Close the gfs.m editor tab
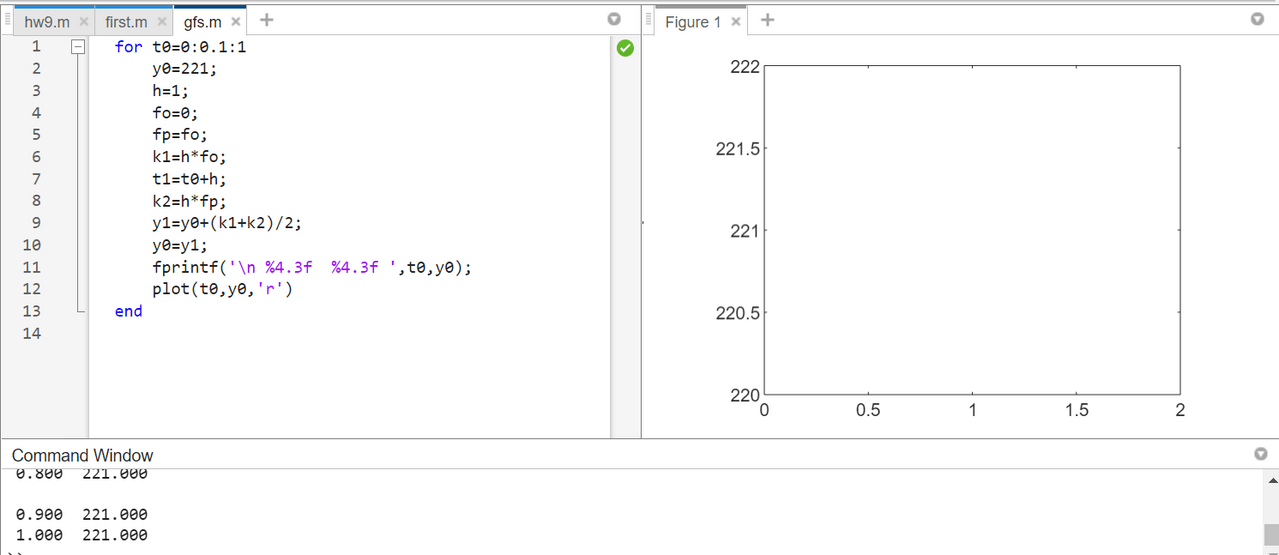Image resolution: width=1279 pixels, height=555 pixels. click(236, 22)
